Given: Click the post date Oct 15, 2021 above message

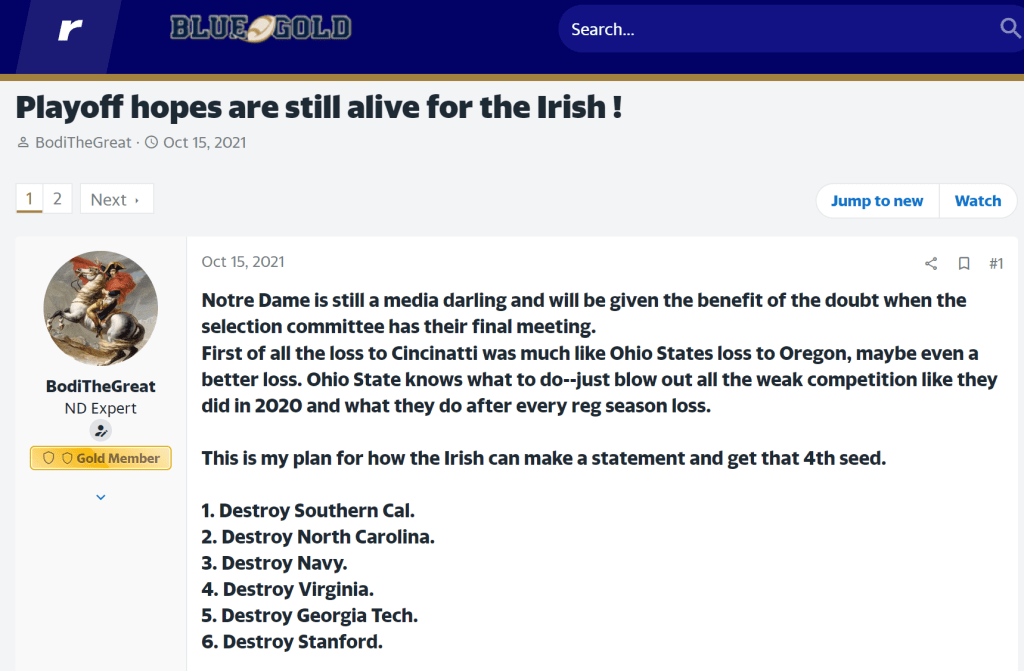Looking at the screenshot, I should 243,262.
